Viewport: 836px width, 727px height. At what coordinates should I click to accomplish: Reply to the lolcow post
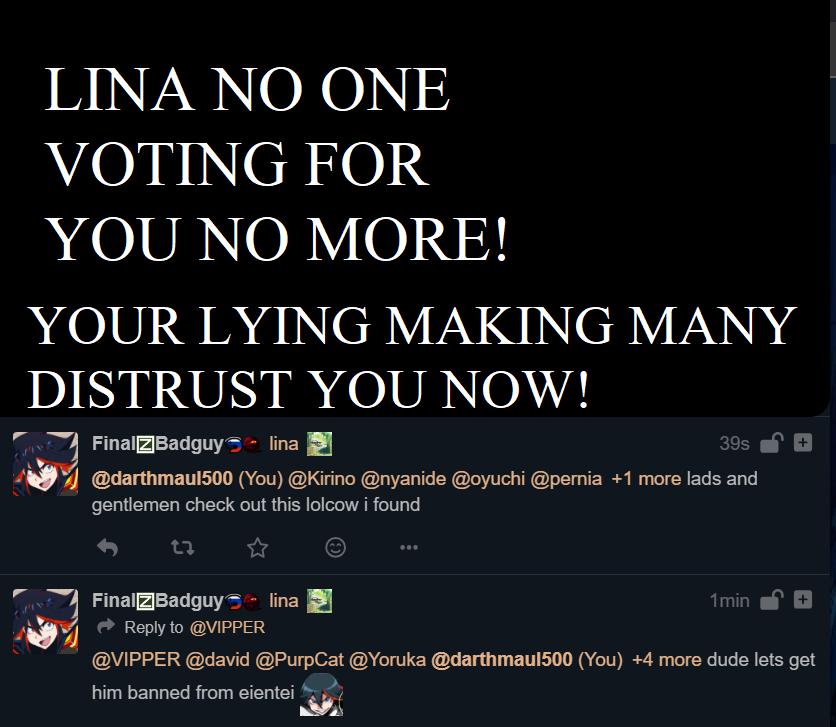(108, 547)
